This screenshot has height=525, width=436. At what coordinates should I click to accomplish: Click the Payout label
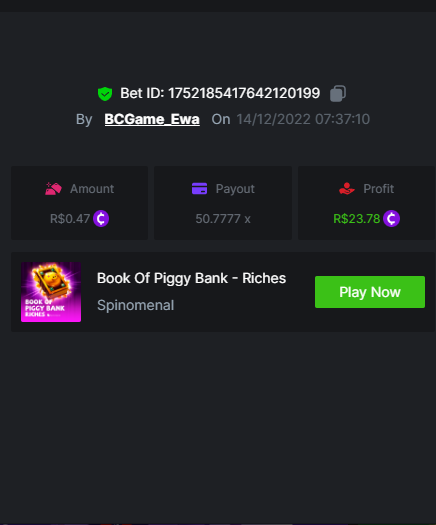pyautogui.click(x=235, y=189)
